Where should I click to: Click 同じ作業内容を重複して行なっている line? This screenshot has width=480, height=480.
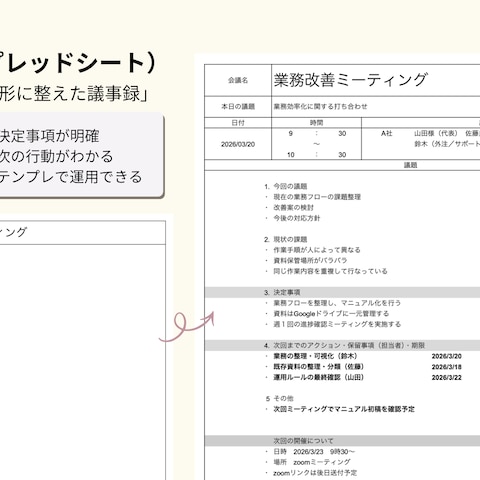(330, 271)
